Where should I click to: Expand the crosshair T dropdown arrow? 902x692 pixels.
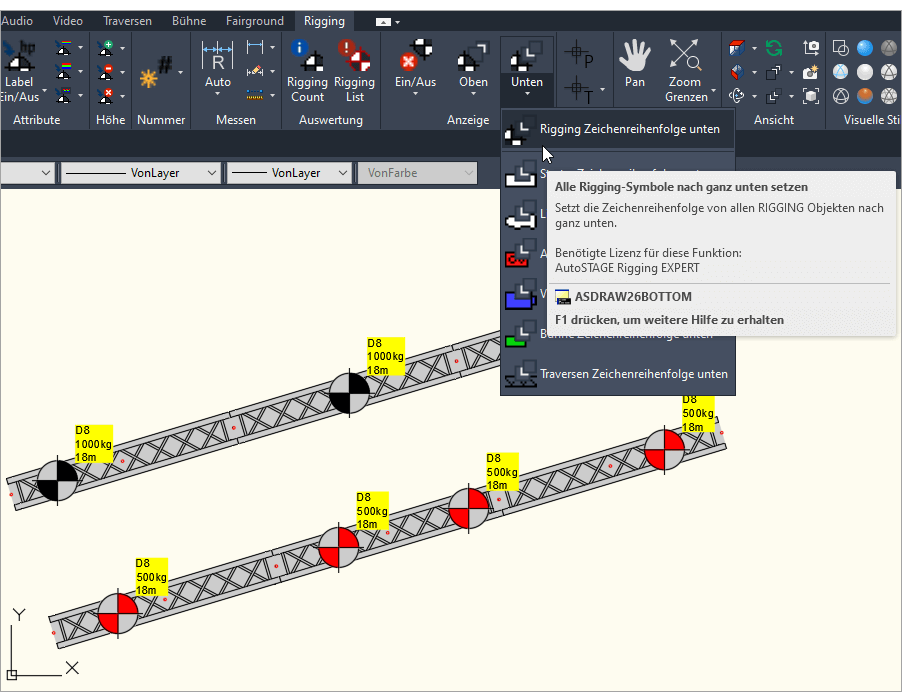[x=602, y=89]
